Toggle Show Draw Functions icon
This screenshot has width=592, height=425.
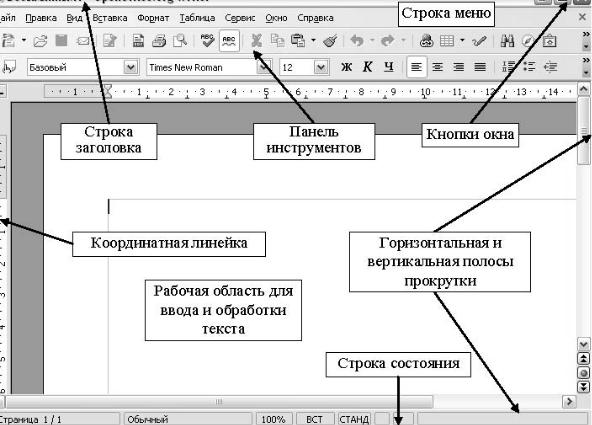(479, 41)
